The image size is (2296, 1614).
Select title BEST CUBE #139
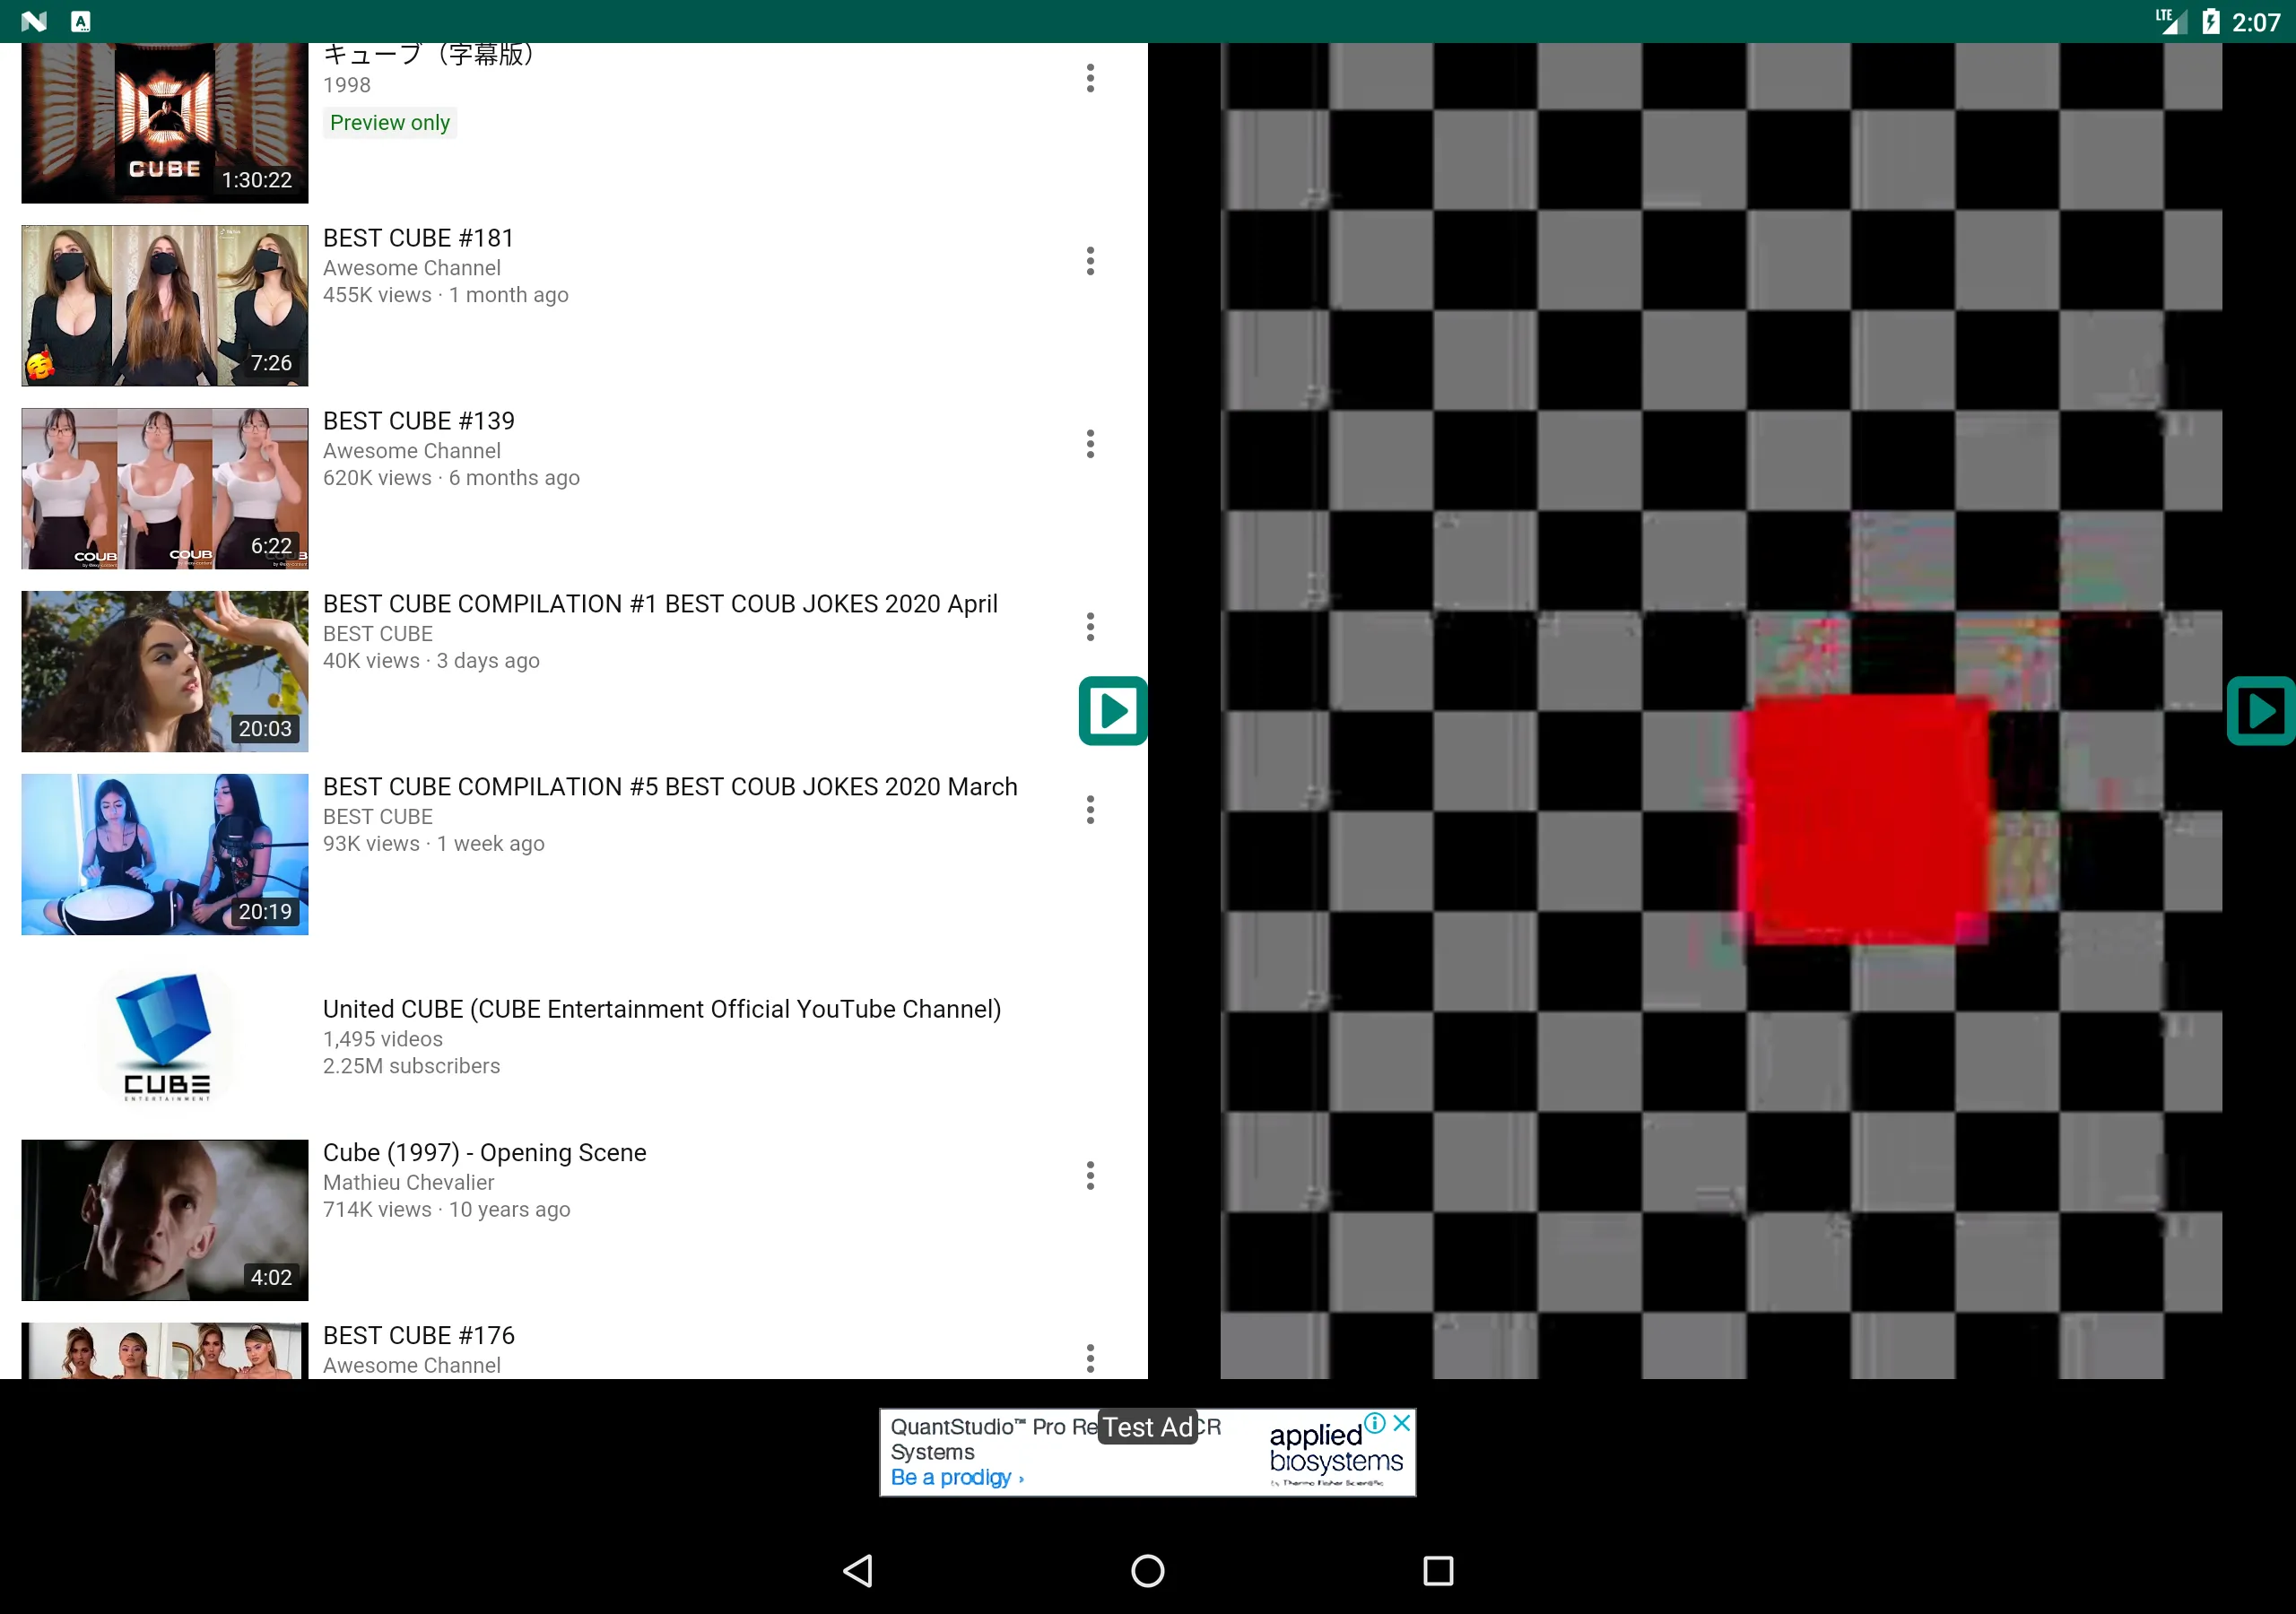pyautogui.click(x=418, y=421)
